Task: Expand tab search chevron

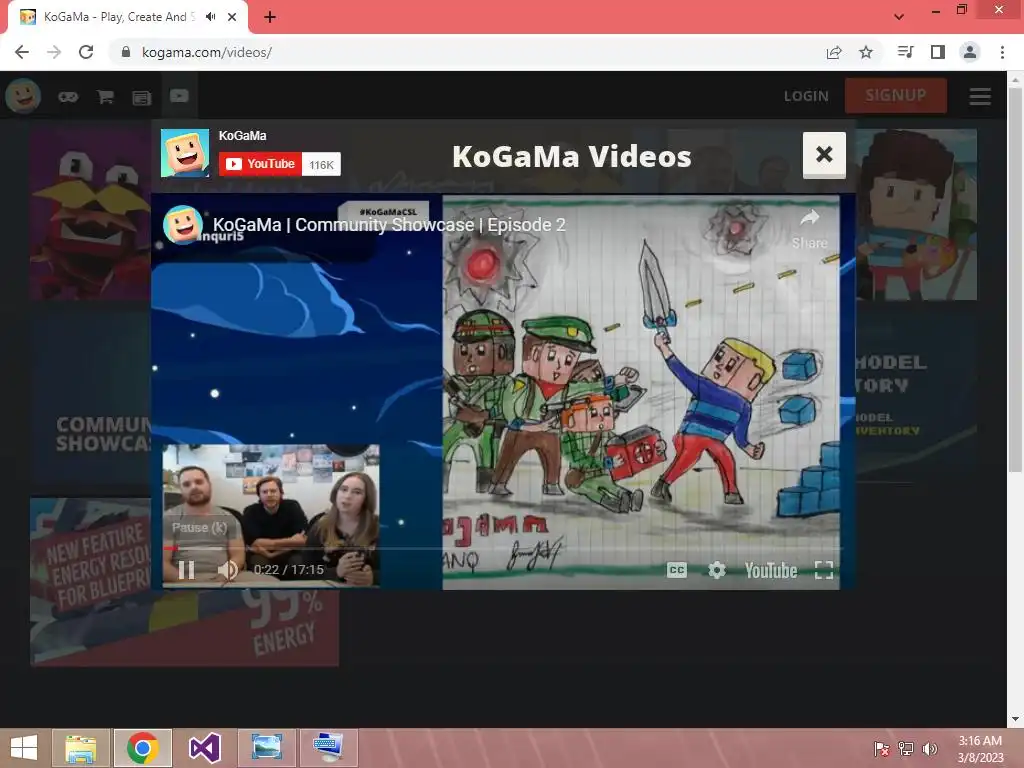Action: pos(899,17)
